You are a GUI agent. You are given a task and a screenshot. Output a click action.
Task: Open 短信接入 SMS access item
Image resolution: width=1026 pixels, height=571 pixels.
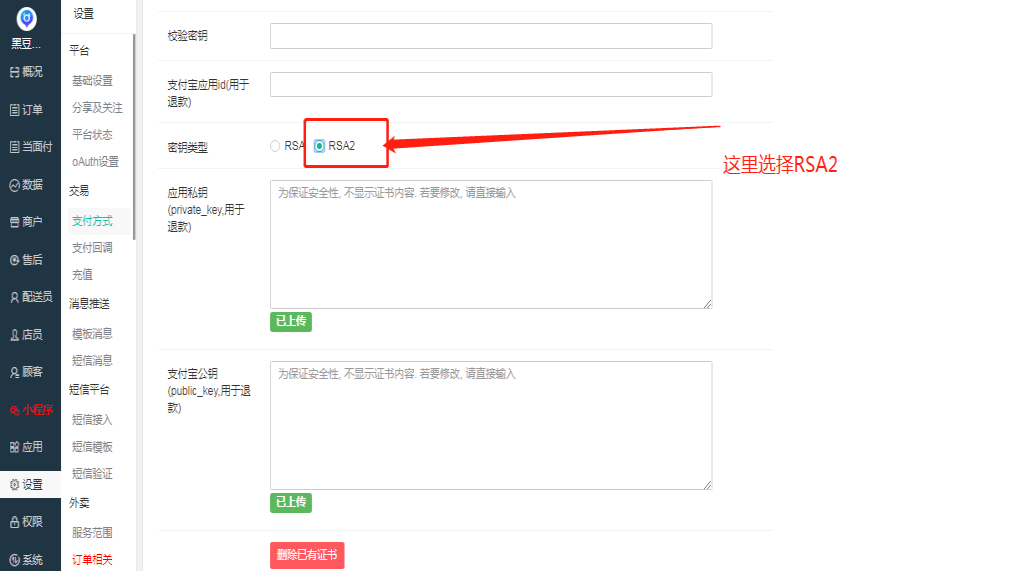[x=92, y=420]
